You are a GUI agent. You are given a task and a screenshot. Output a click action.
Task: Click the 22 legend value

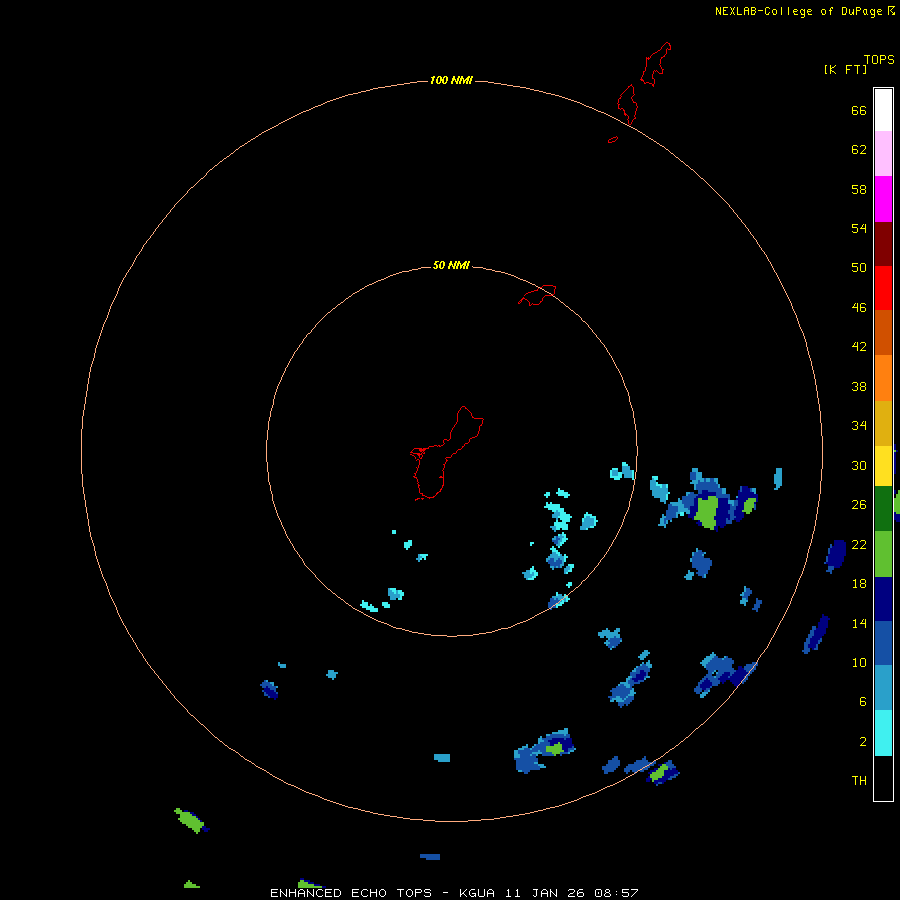click(x=859, y=544)
